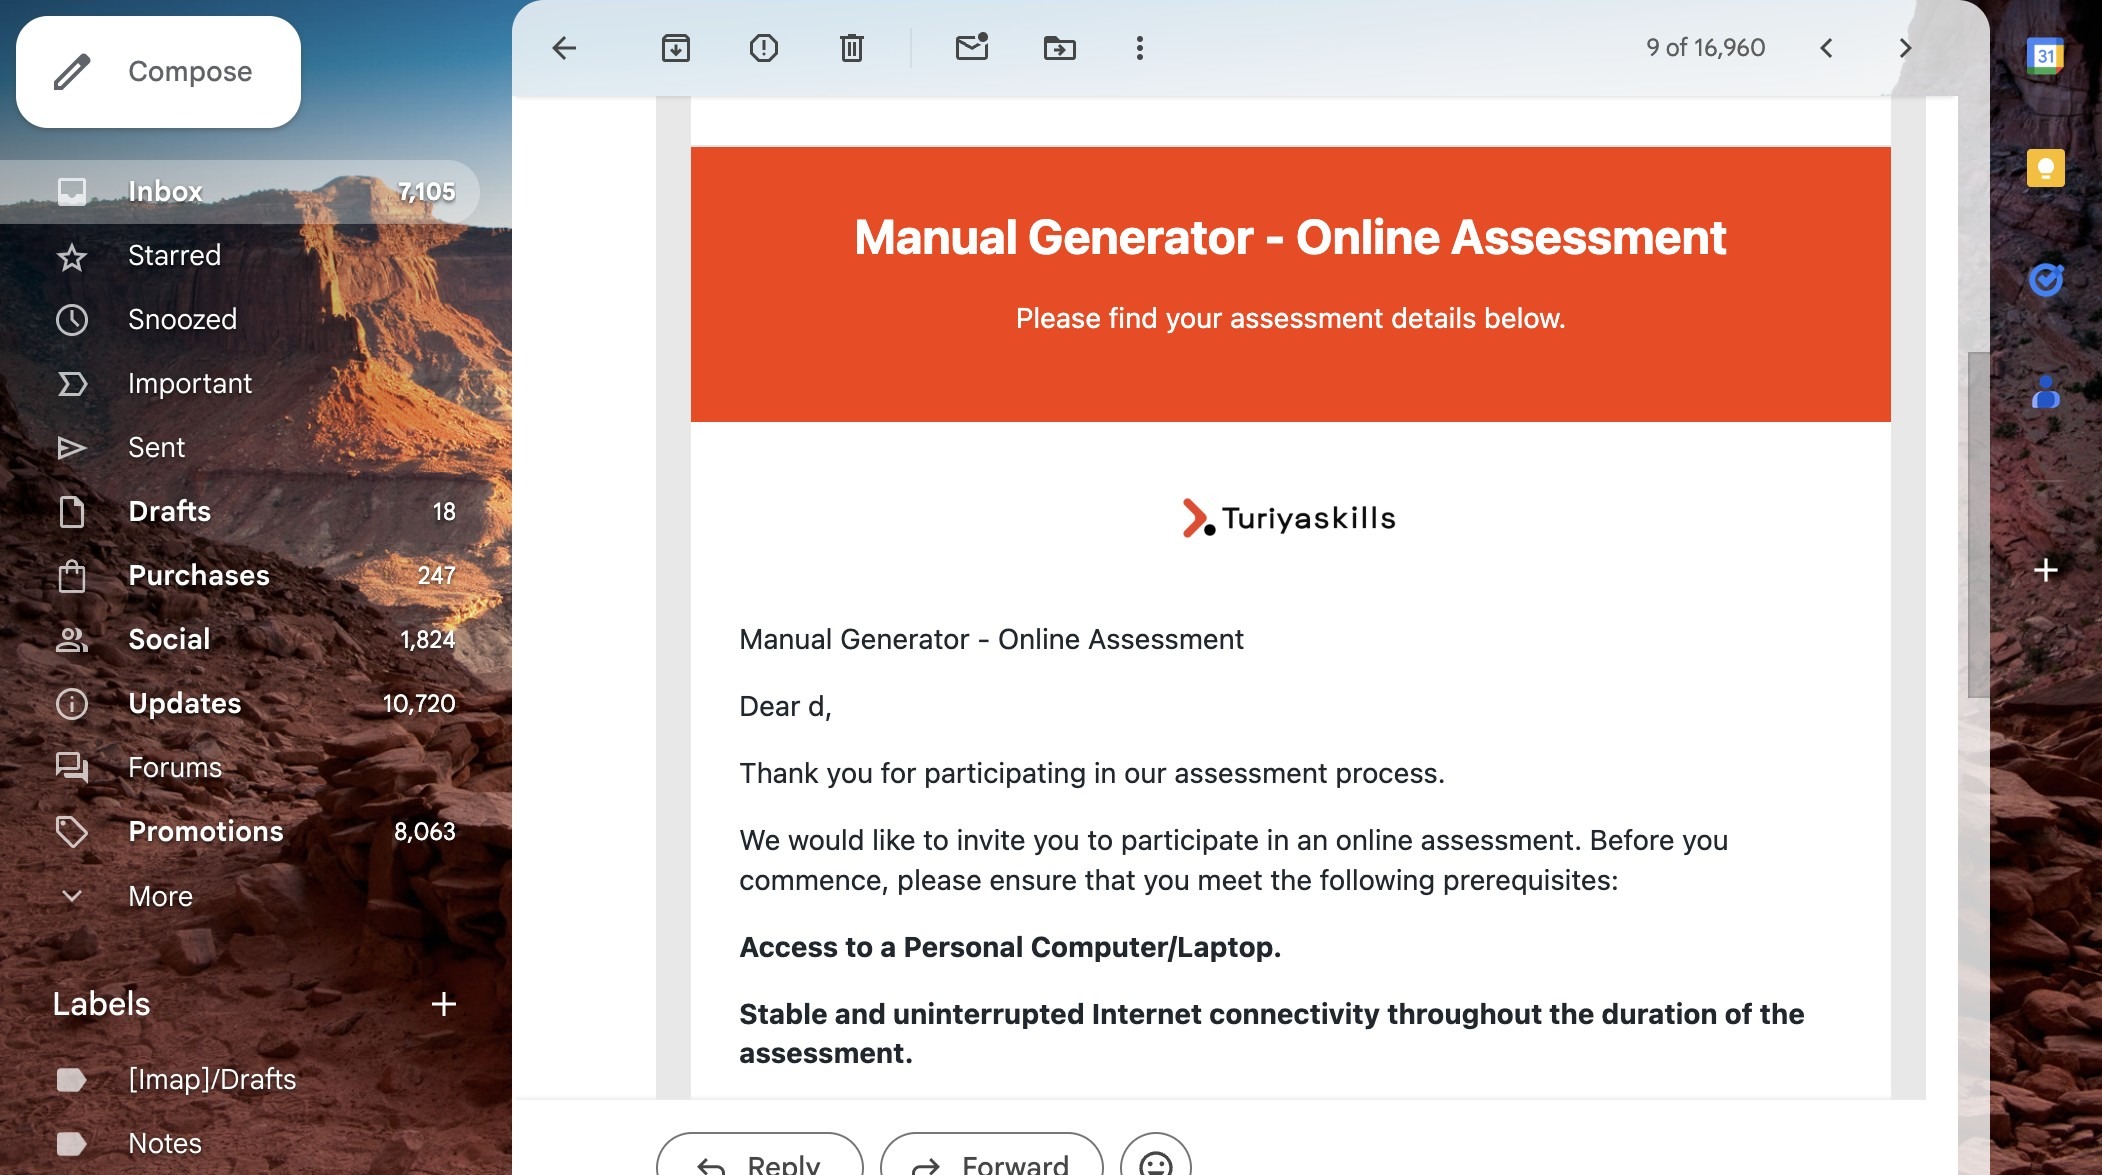Delete this email with trash icon

[852, 48]
